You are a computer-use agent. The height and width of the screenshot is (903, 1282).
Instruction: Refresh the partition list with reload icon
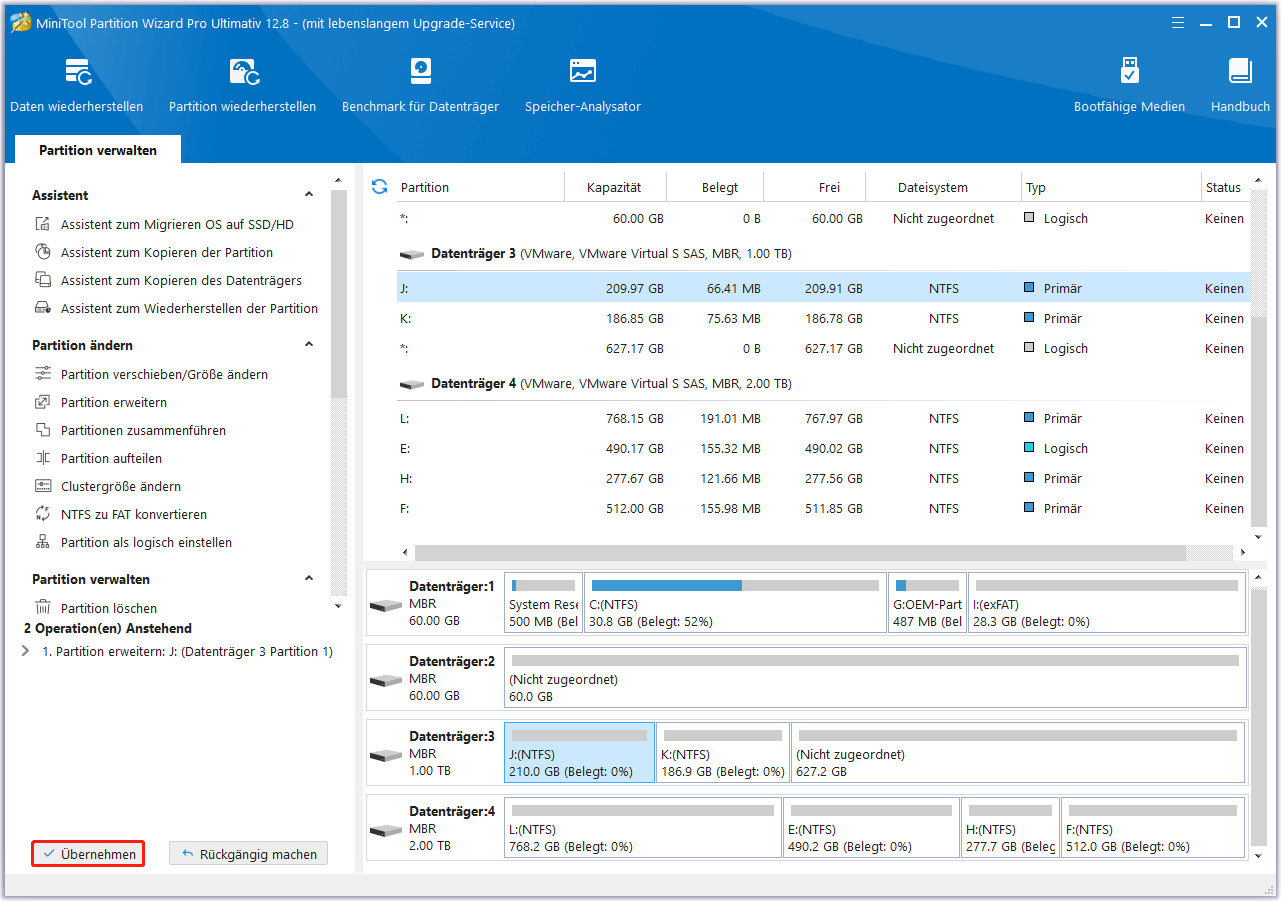click(x=379, y=187)
